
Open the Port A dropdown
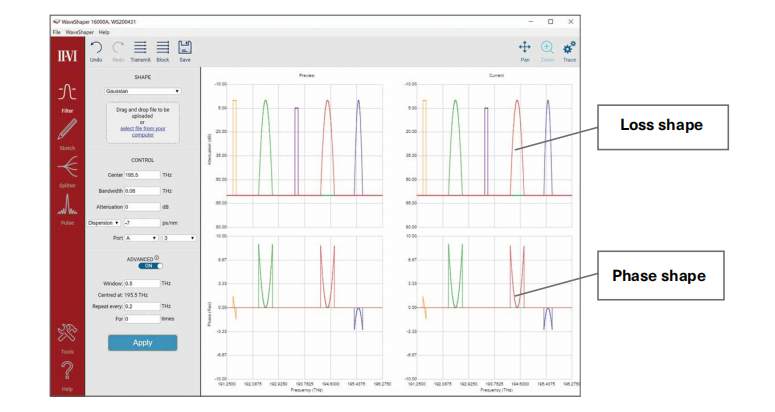[x=141, y=238]
